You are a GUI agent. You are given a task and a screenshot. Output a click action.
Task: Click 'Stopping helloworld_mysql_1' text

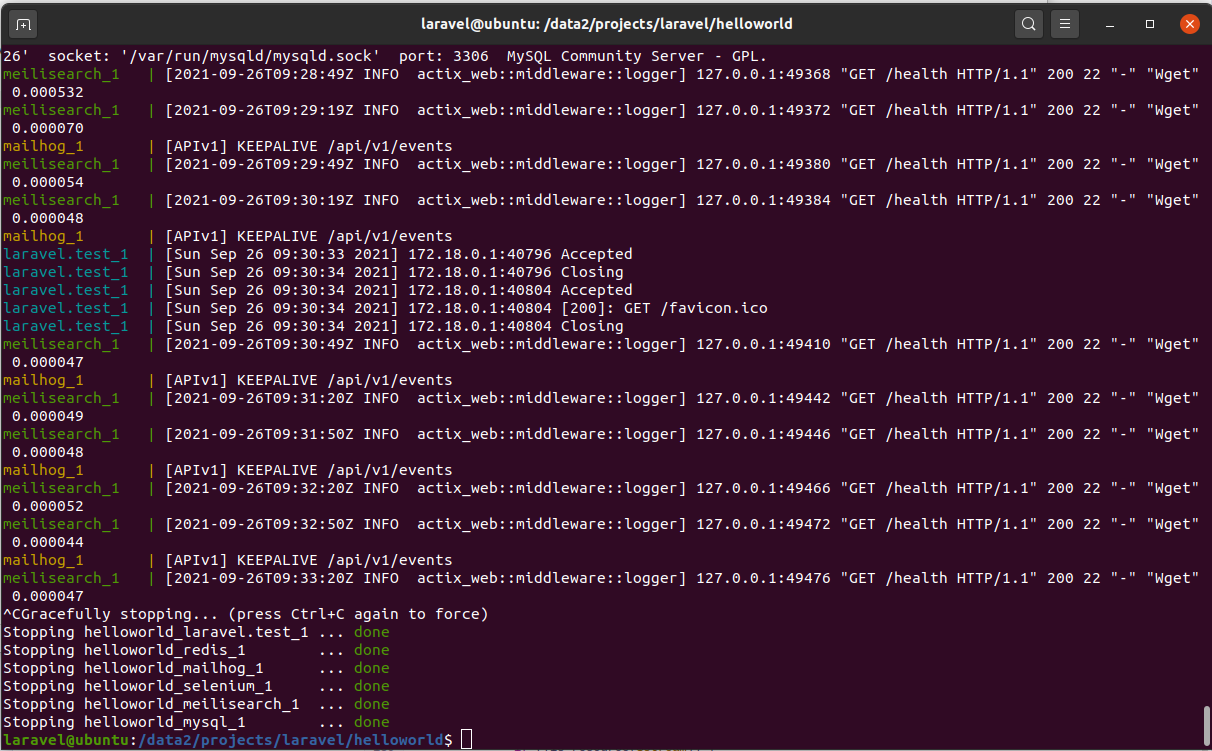pyautogui.click(x=124, y=722)
